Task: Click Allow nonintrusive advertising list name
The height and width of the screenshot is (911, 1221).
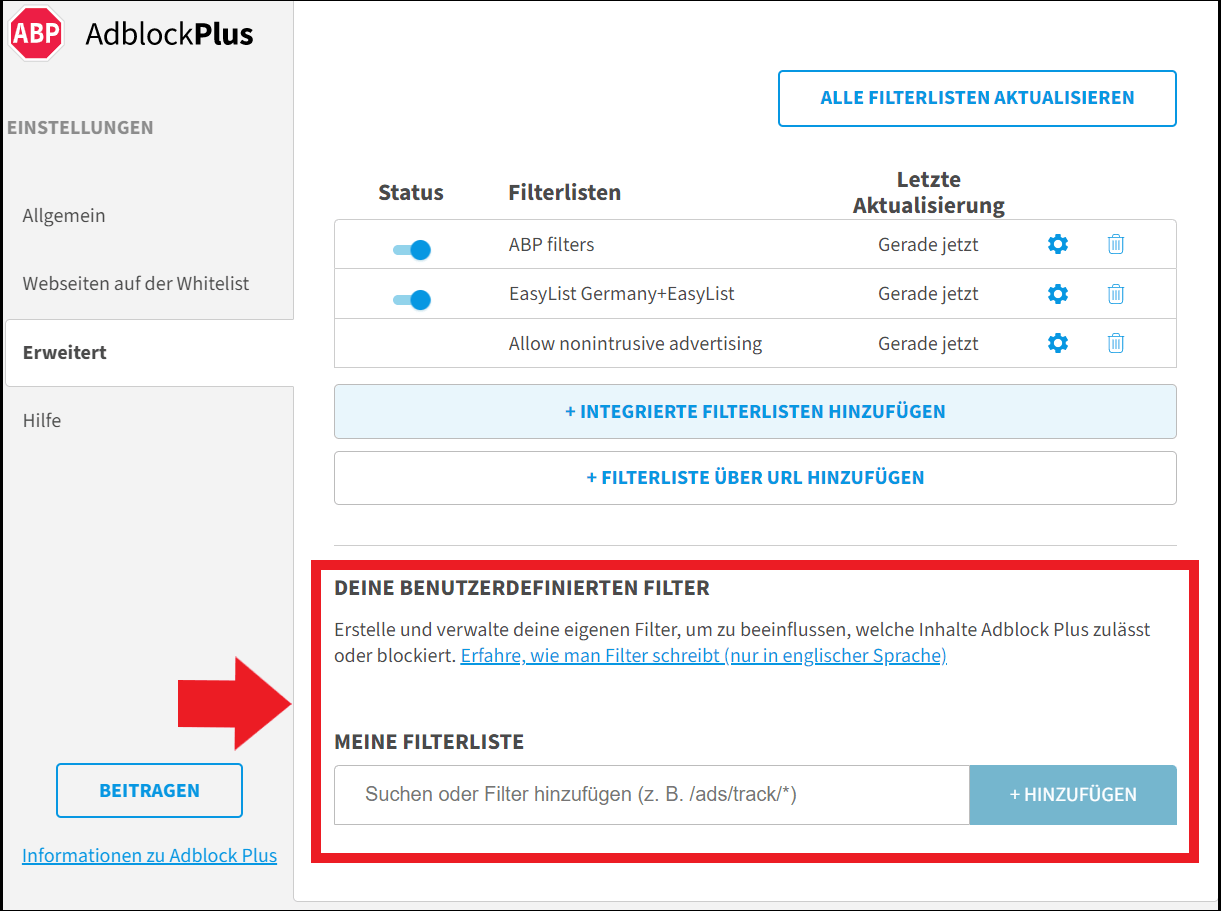Action: 635,344
